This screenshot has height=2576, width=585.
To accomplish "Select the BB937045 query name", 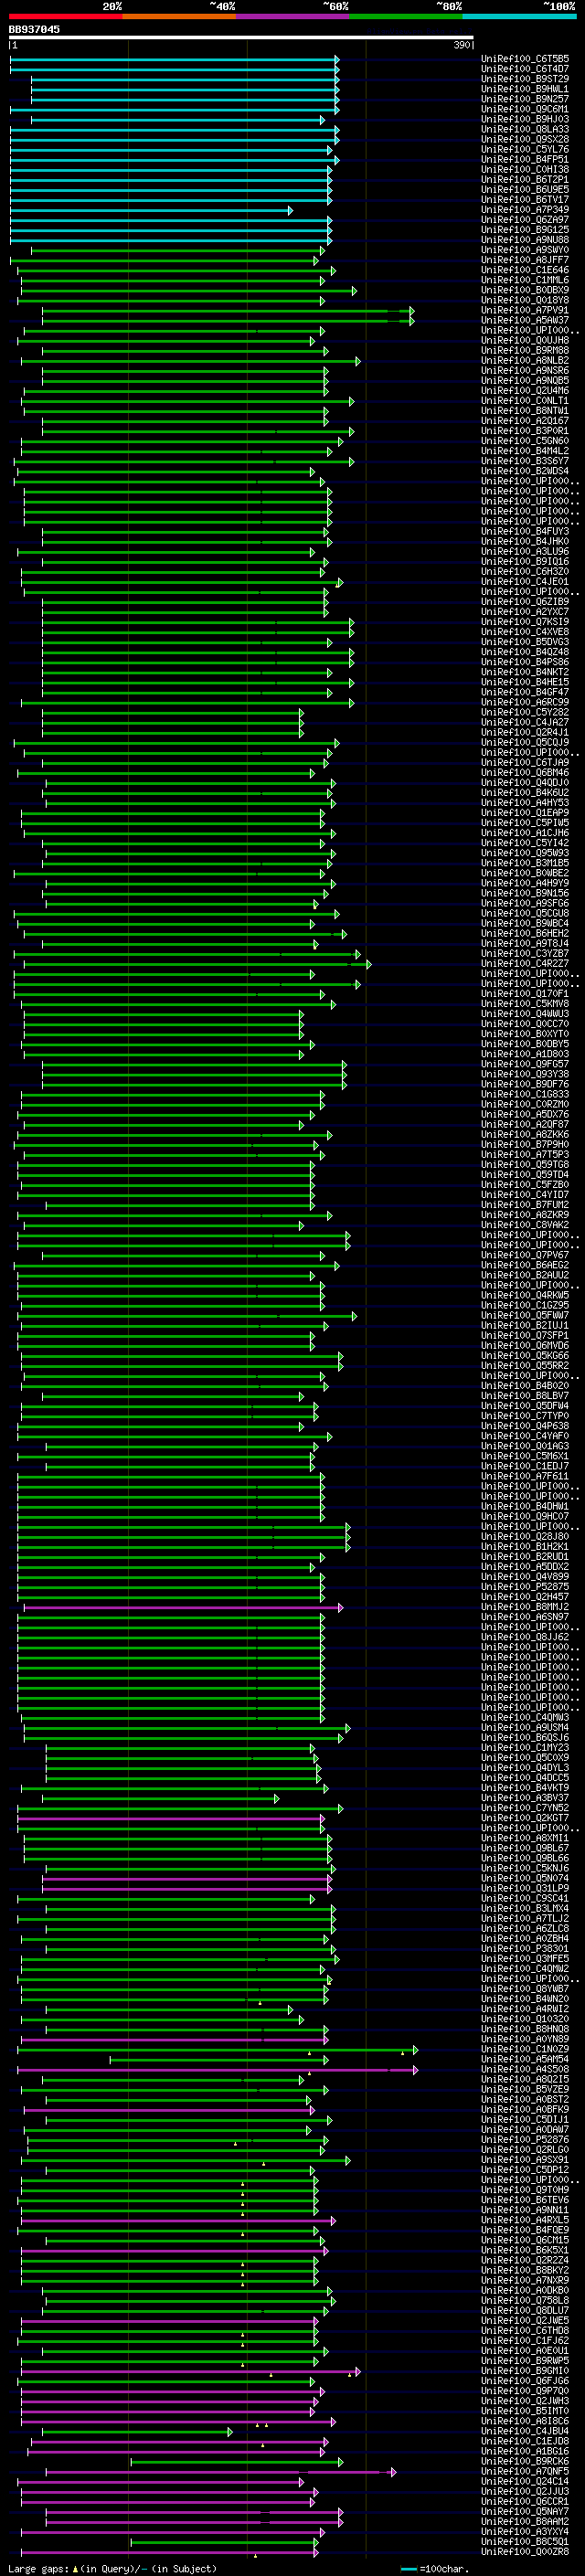I will pos(34,30).
